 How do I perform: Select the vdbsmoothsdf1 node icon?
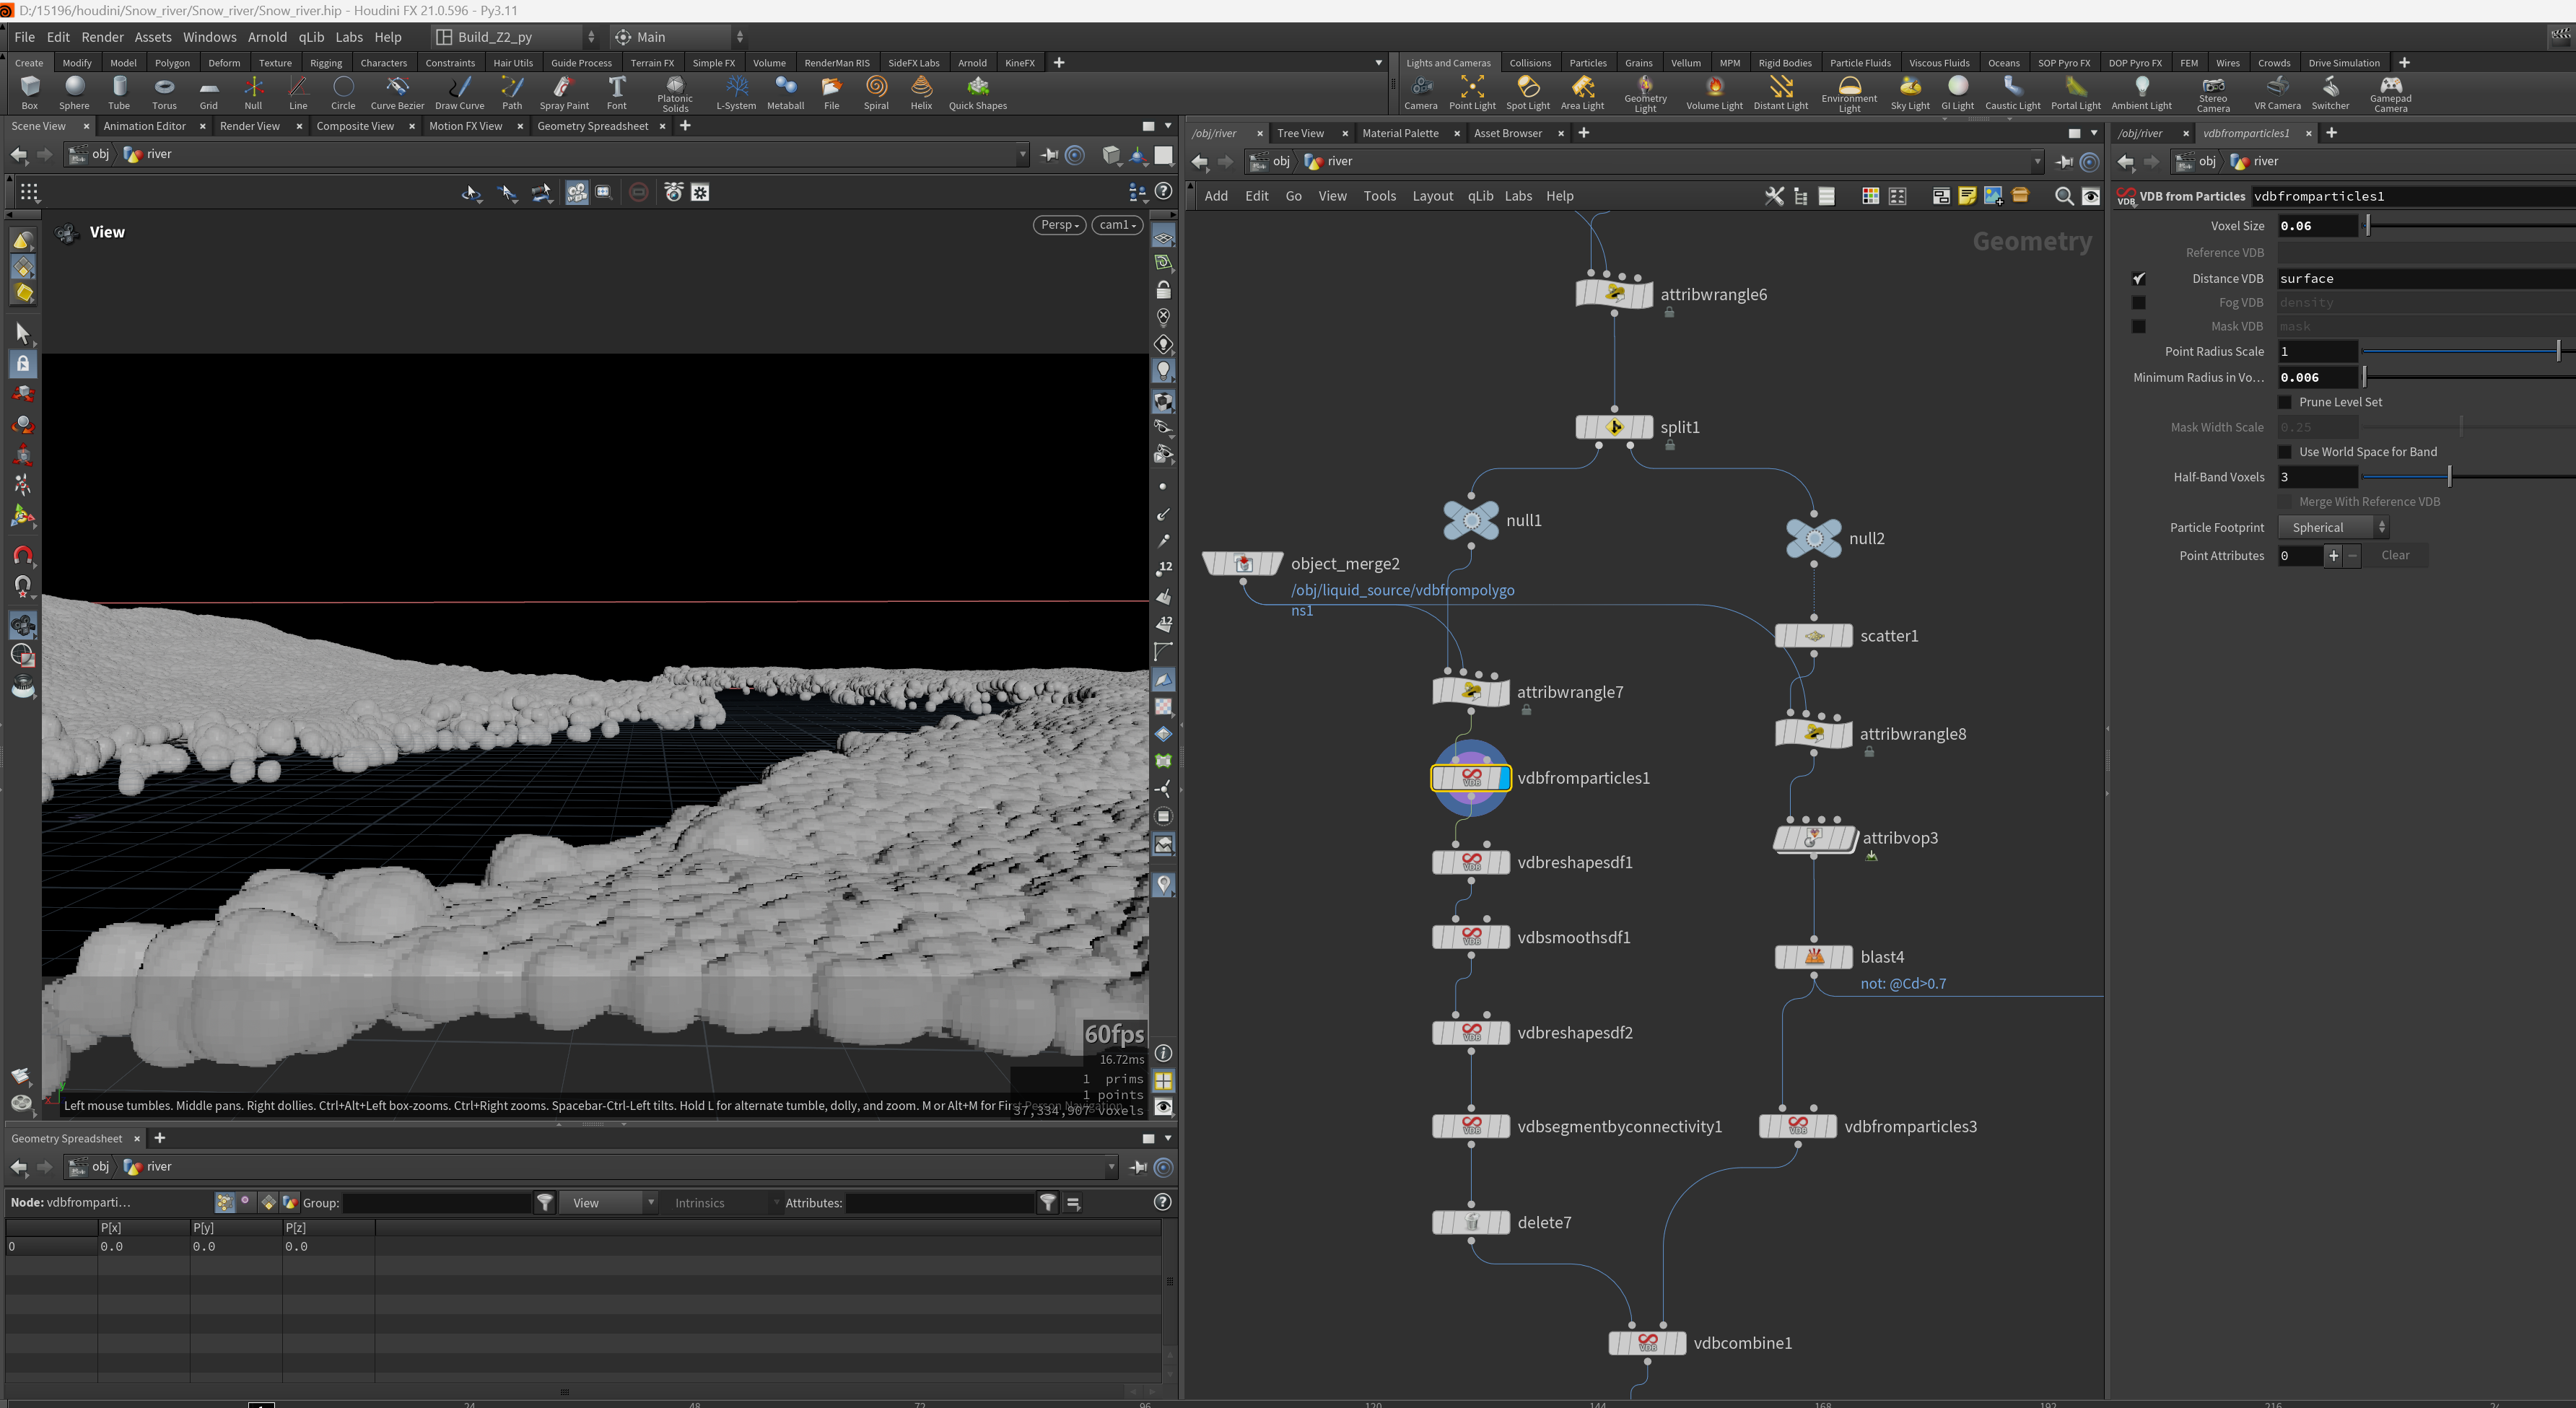(1471, 937)
